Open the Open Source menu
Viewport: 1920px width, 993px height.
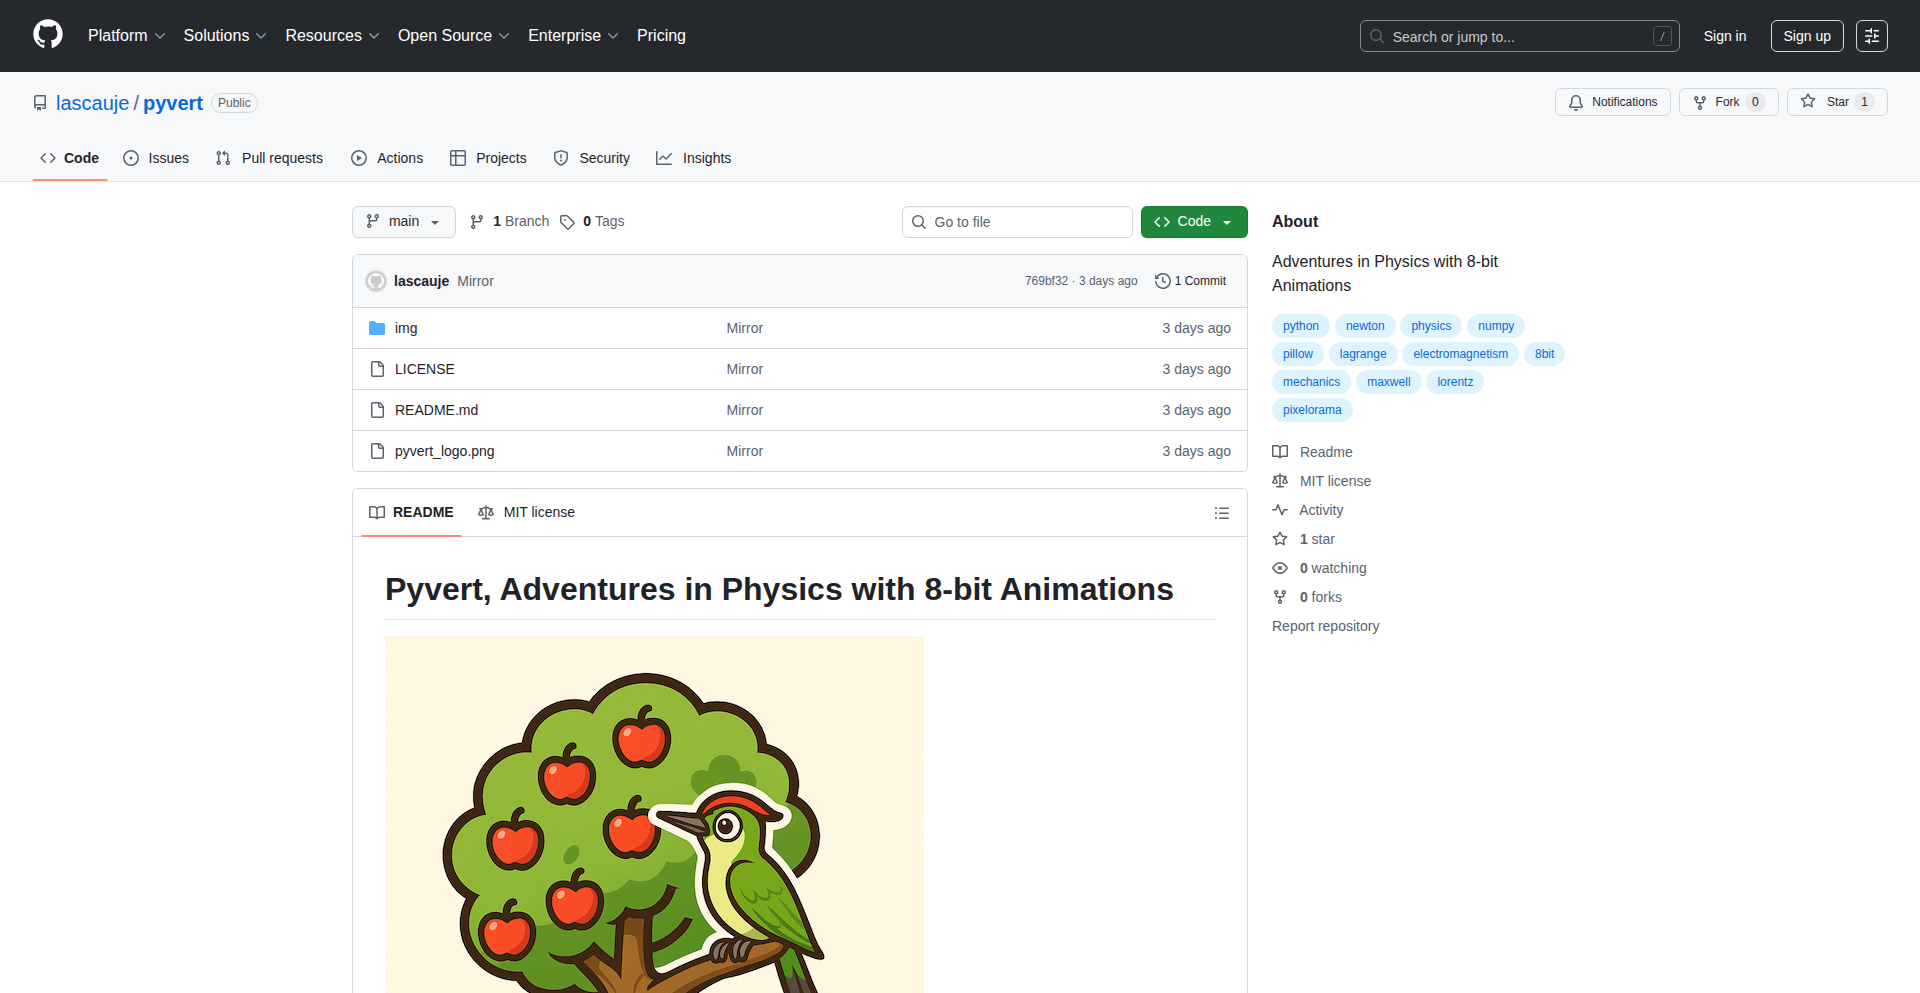click(453, 36)
